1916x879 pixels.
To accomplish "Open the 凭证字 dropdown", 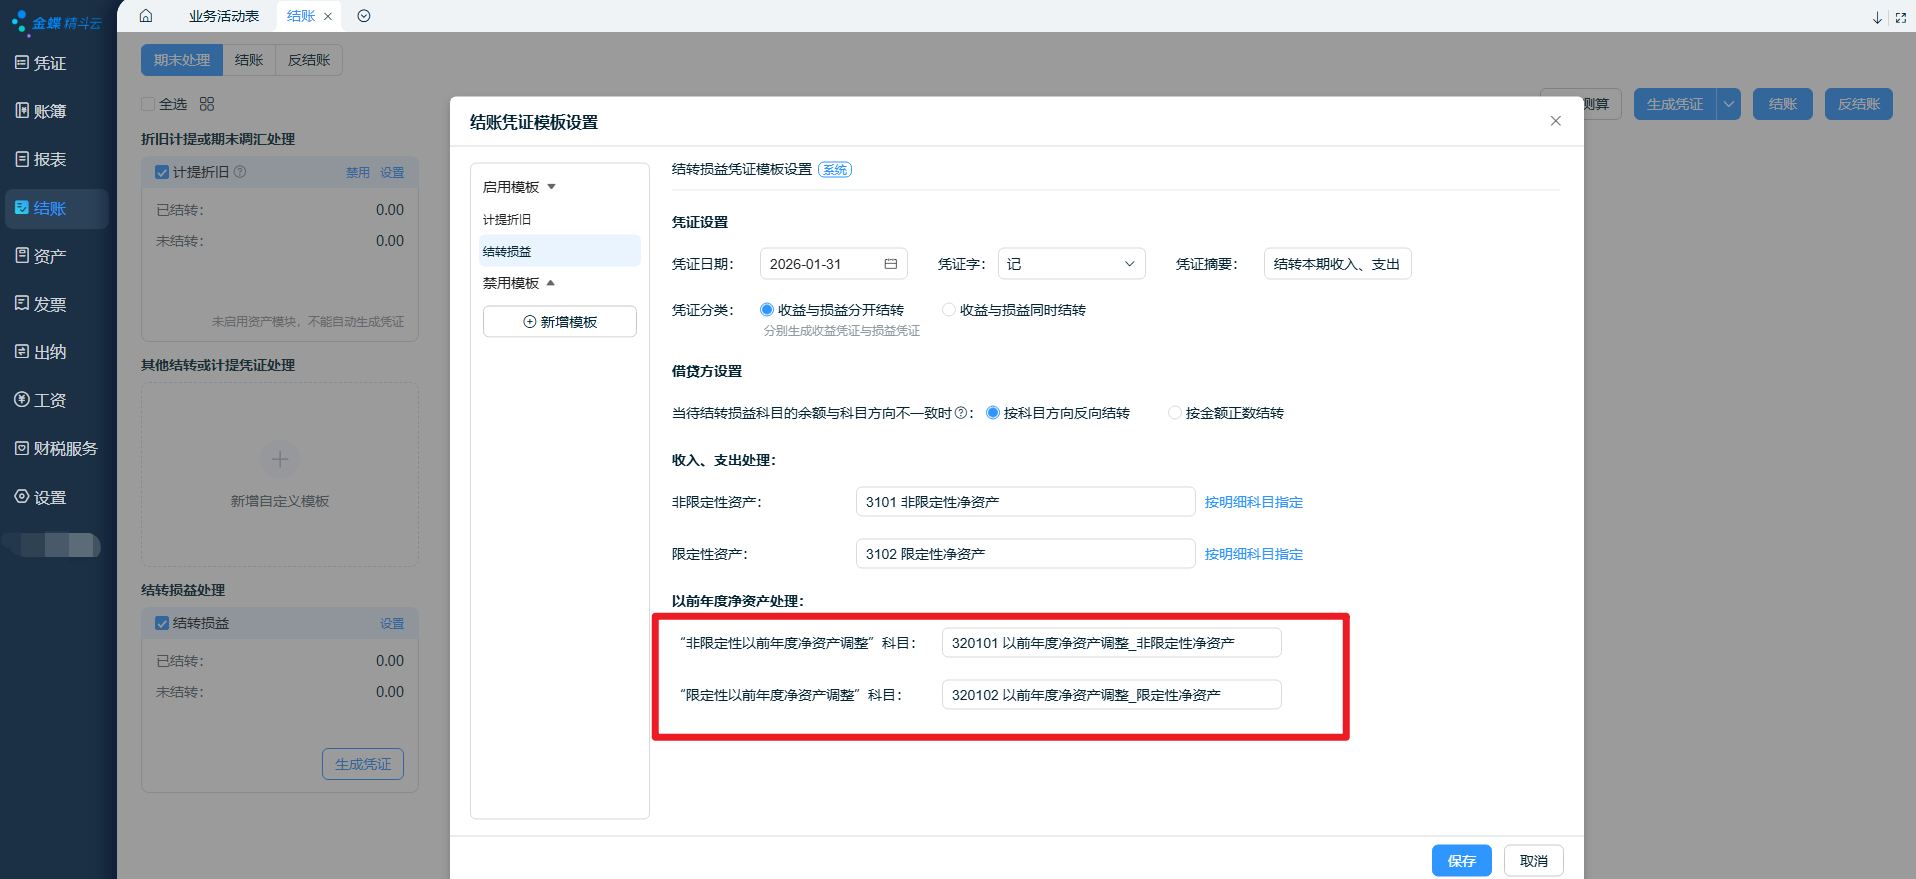I will (x=1070, y=264).
